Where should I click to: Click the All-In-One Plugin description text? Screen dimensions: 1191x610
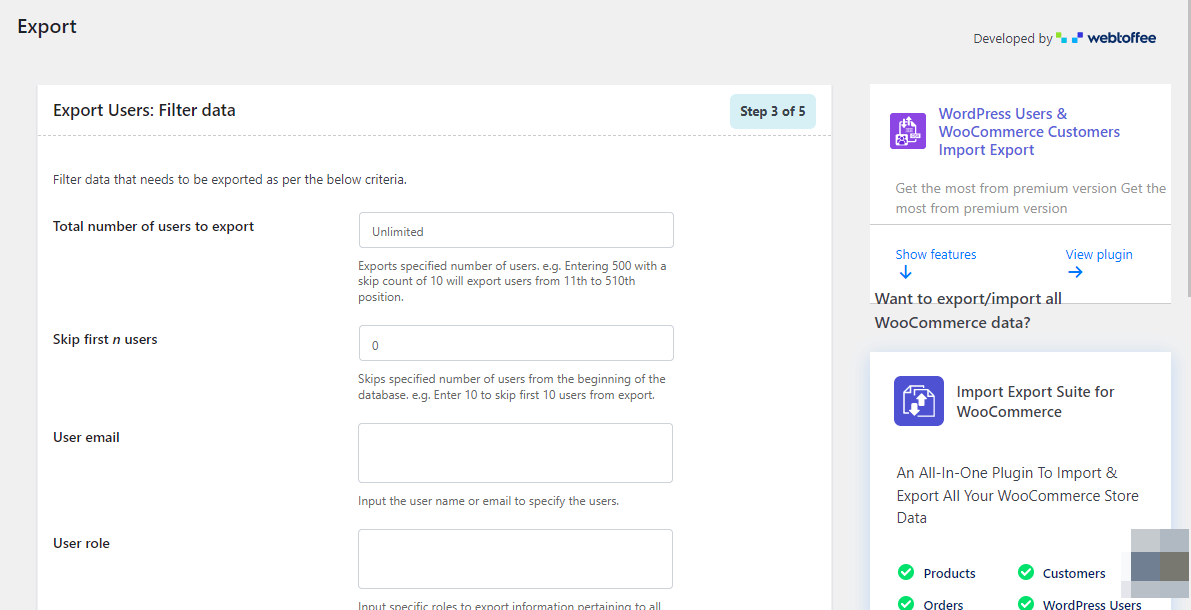tap(1018, 495)
